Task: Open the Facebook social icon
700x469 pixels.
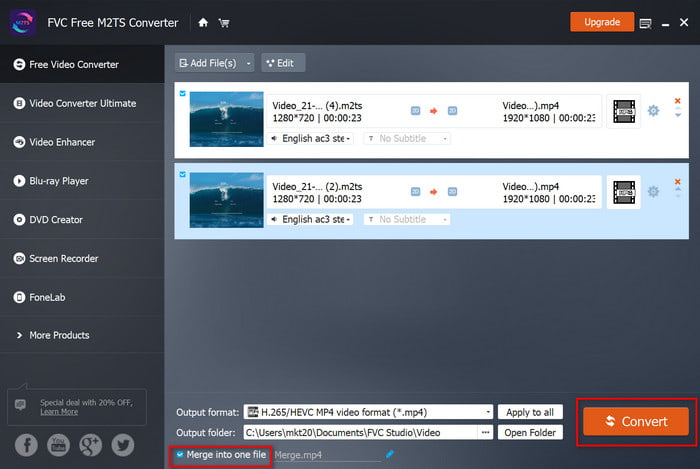Action: (26, 444)
